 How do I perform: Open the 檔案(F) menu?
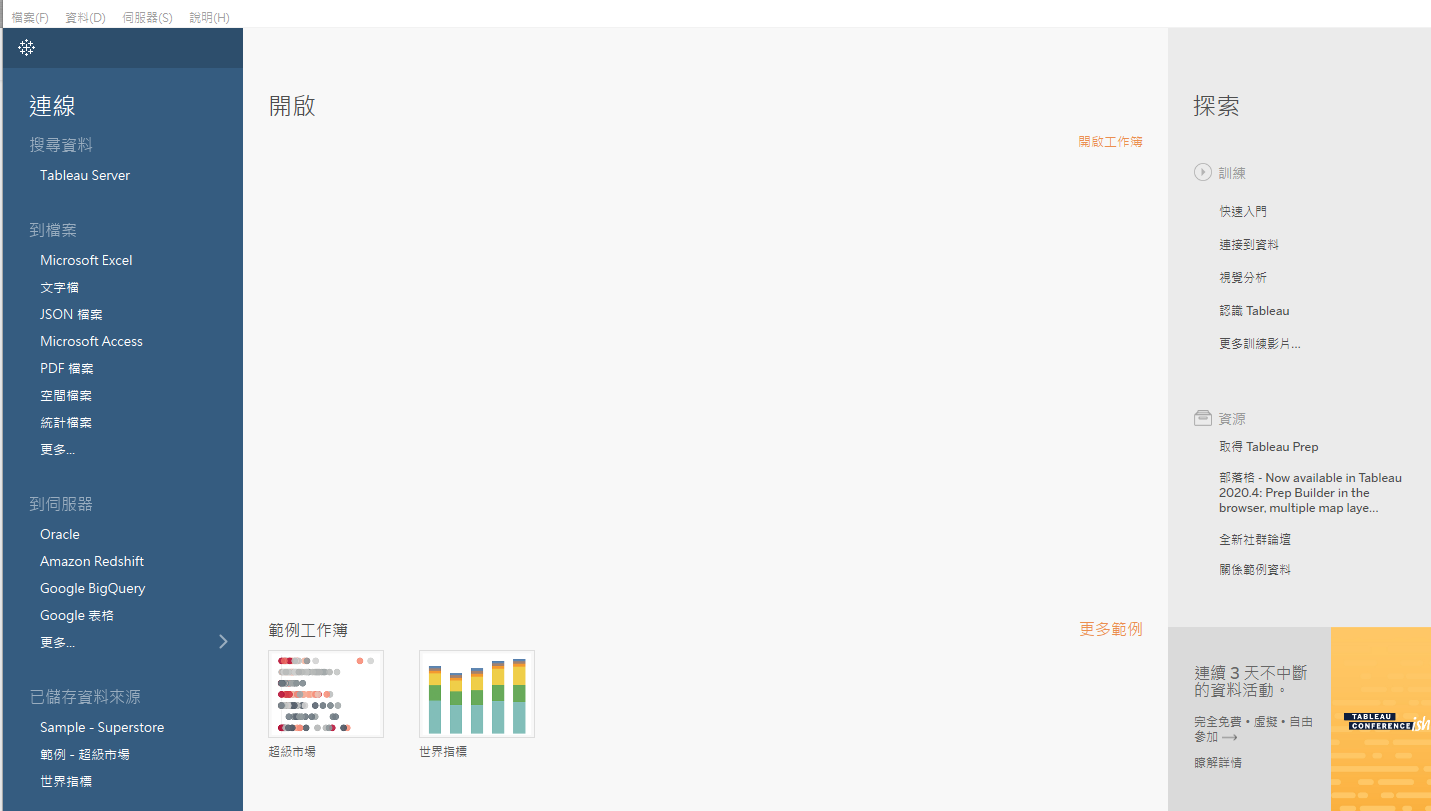click(x=30, y=18)
